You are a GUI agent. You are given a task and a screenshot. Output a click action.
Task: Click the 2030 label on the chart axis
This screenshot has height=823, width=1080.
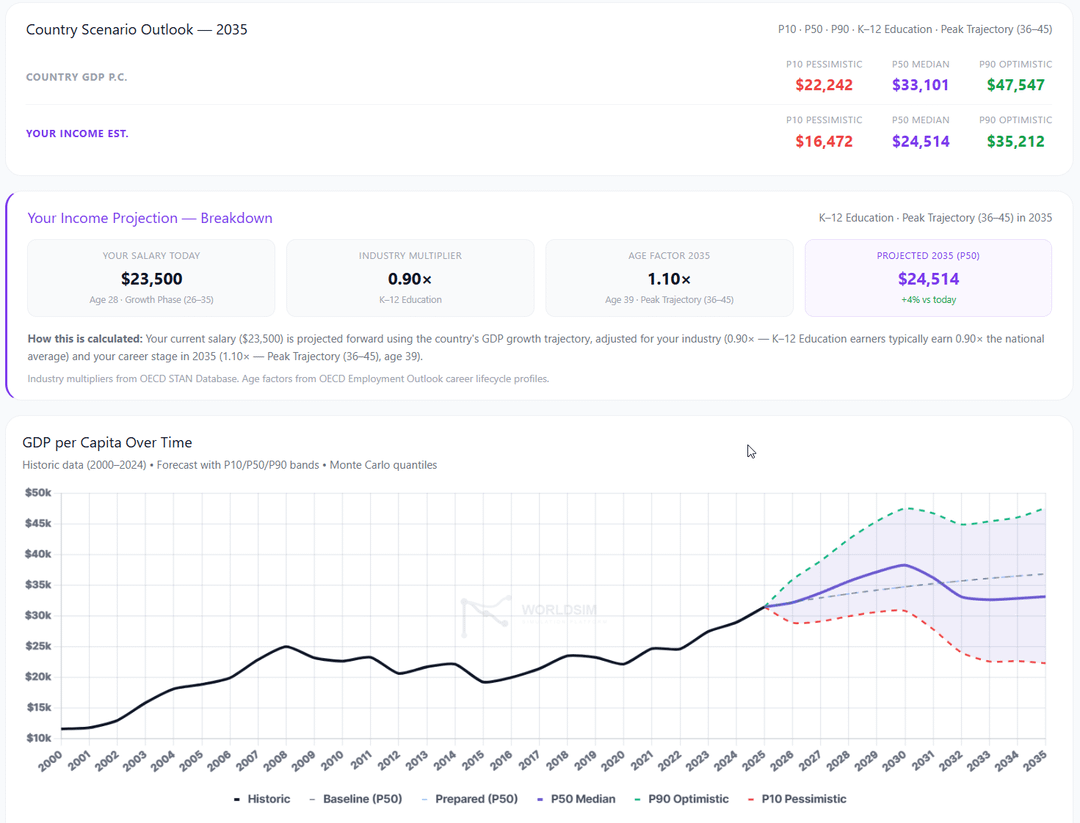(896, 758)
